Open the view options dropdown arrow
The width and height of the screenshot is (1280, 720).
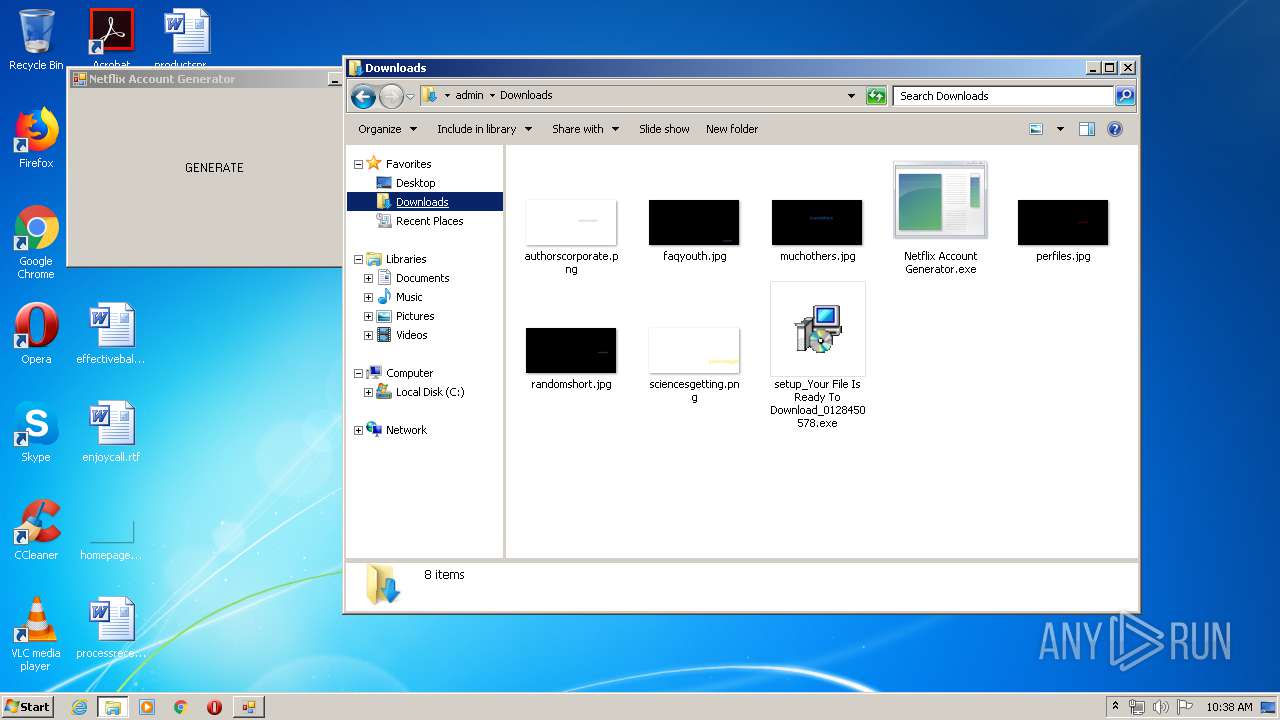tap(1060, 129)
